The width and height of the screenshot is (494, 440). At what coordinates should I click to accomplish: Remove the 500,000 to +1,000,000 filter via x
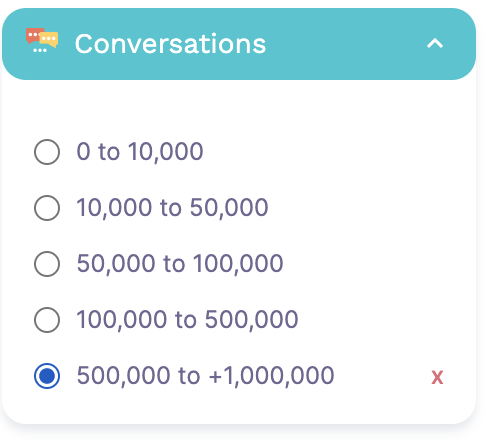pyautogui.click(x=437, y=377)
